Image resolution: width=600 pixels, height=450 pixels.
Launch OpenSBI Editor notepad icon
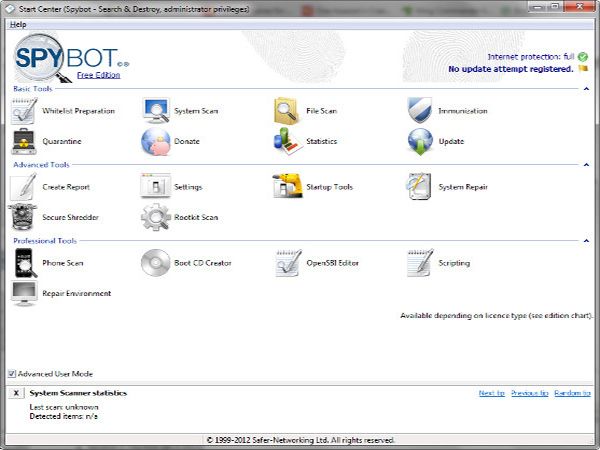(289, 263)
